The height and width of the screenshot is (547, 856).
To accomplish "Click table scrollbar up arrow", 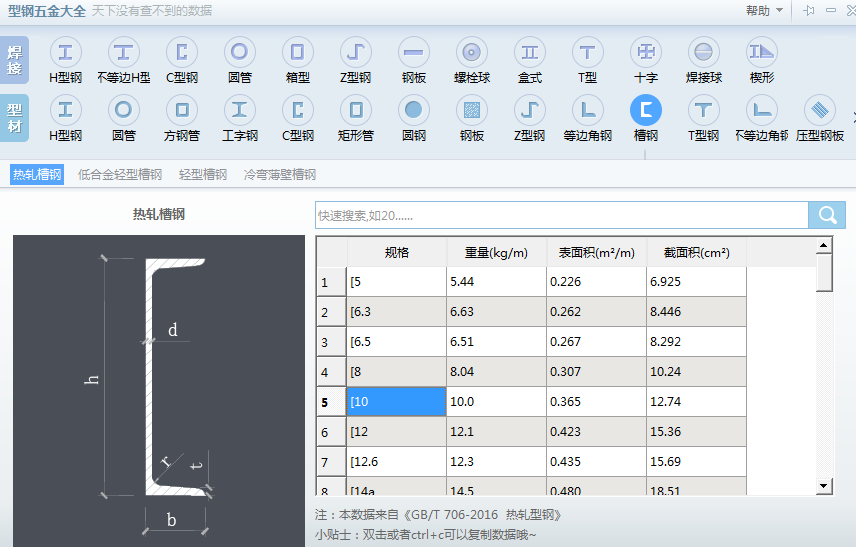I will point(824,246).
